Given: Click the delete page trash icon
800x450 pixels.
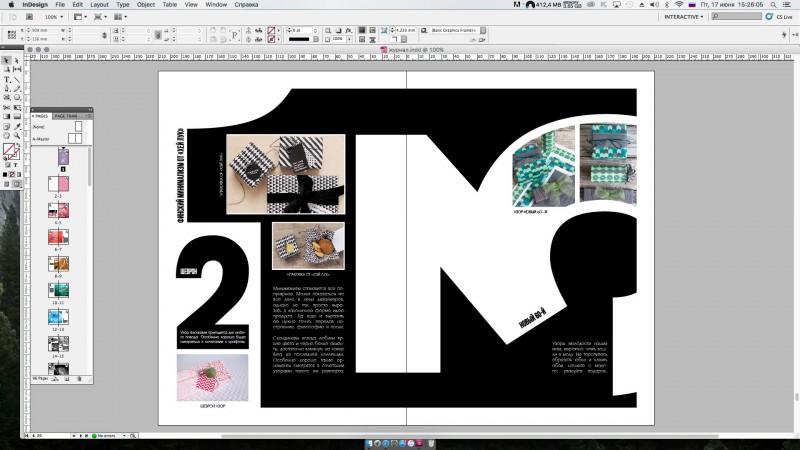Looking at the screenshot, I should (79, 379).
